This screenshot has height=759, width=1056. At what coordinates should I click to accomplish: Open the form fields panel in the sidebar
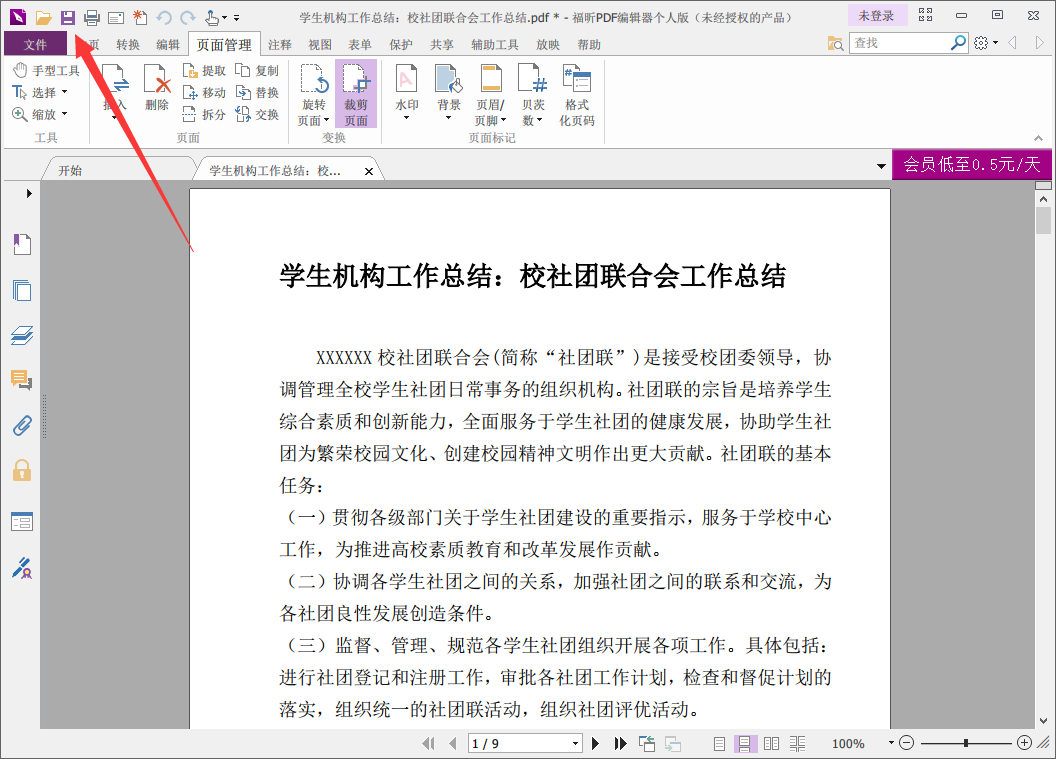pos(22,521)
